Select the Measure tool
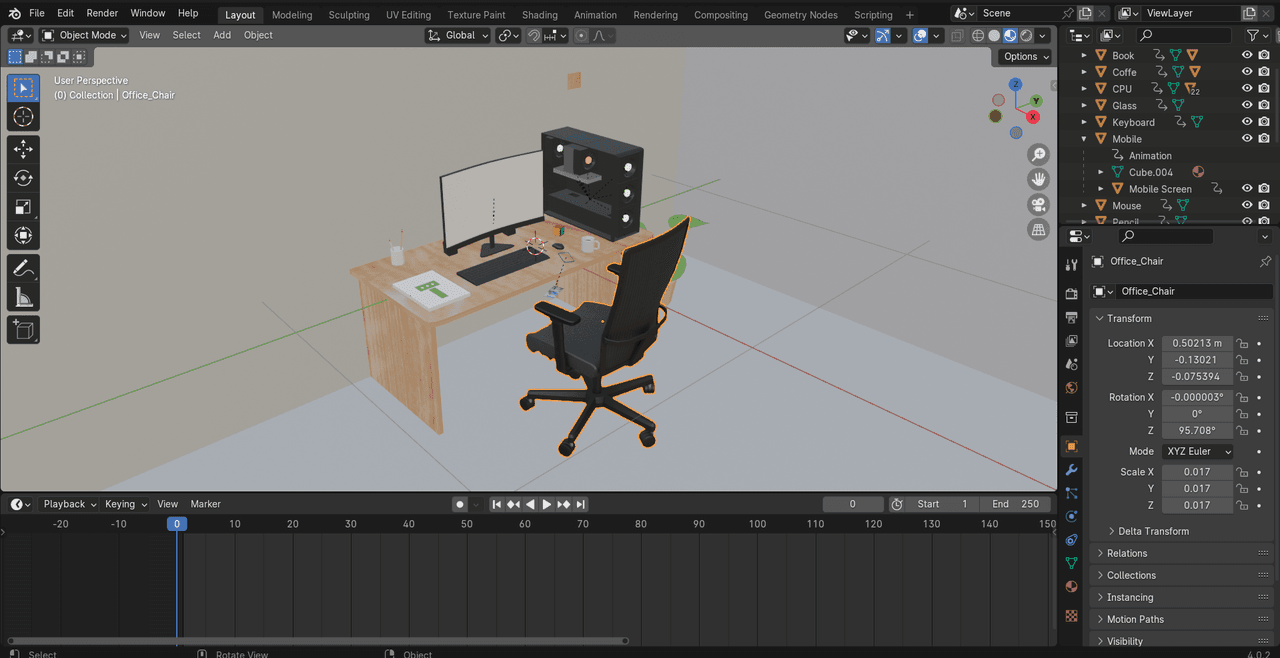The image size is (1280, 658). pos(23,297)
